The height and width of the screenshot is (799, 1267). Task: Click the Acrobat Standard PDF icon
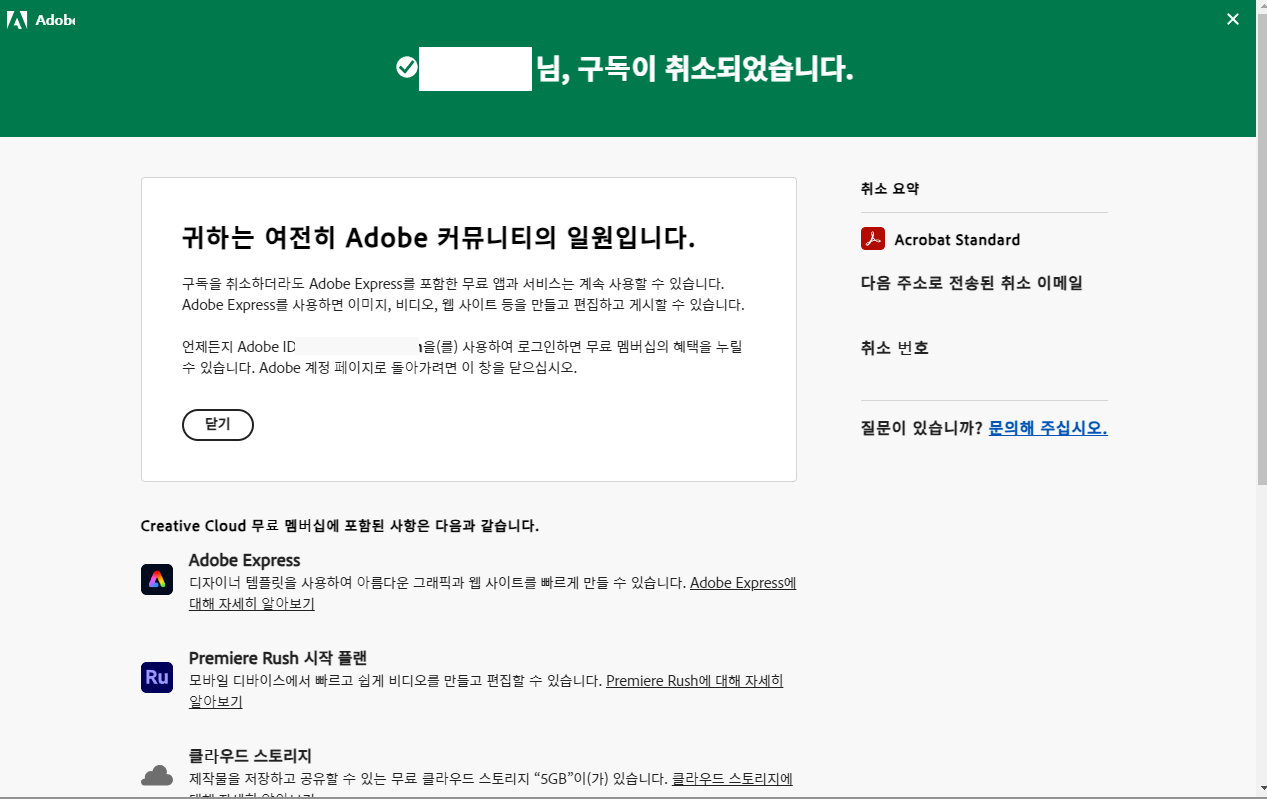coord(873,239)
